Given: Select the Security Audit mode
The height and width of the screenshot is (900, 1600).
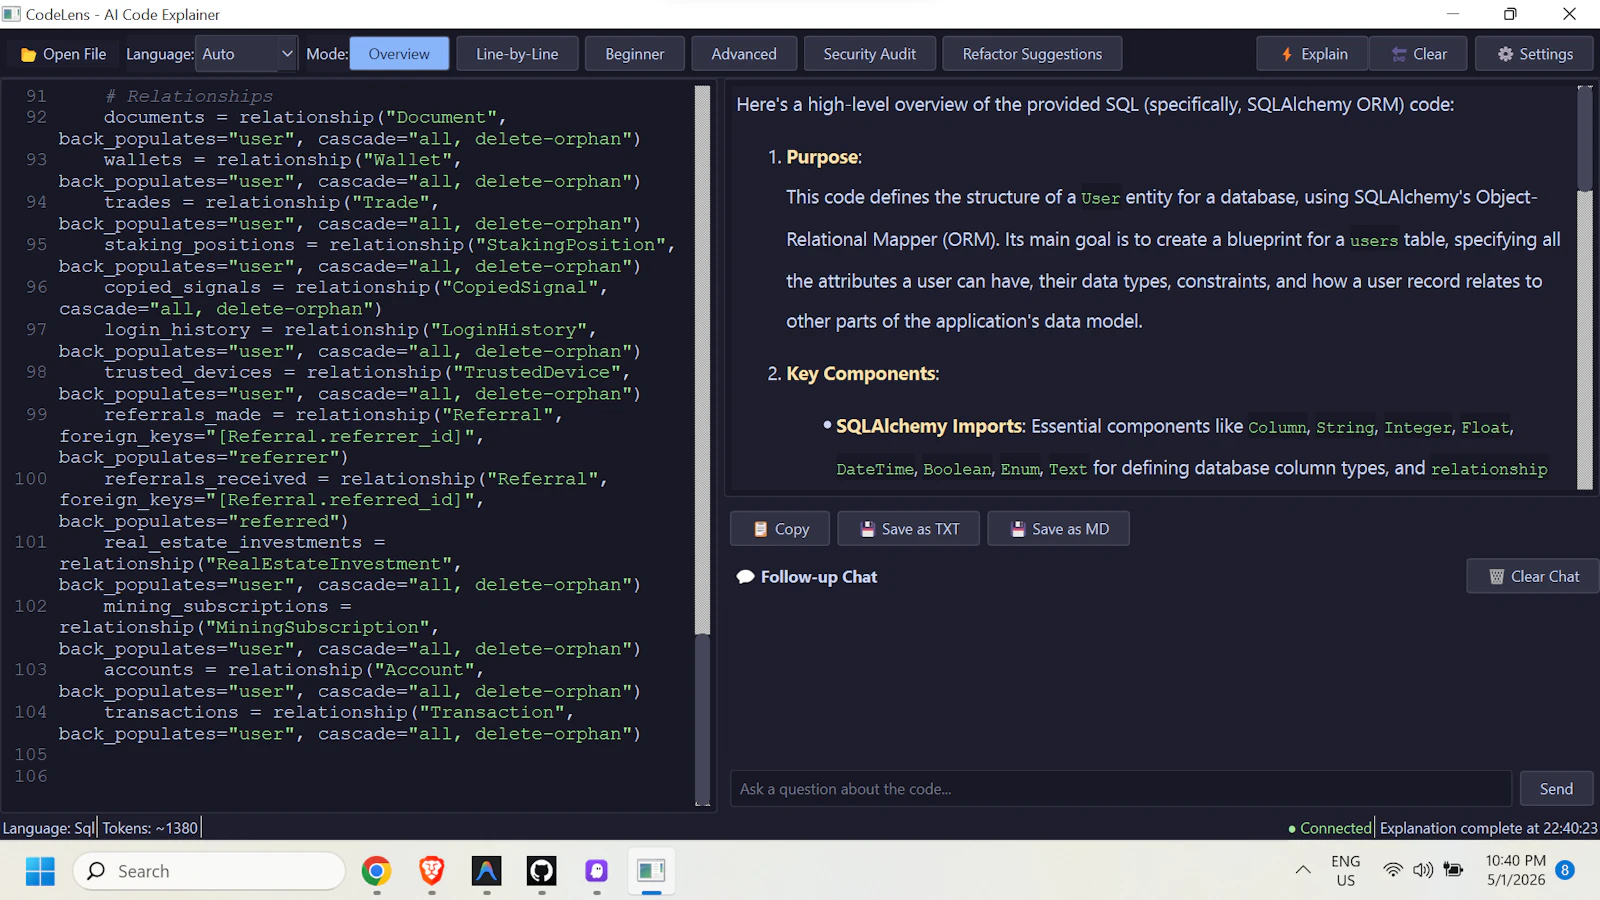Looking at the screenshot, I should (x=869, y=54).
